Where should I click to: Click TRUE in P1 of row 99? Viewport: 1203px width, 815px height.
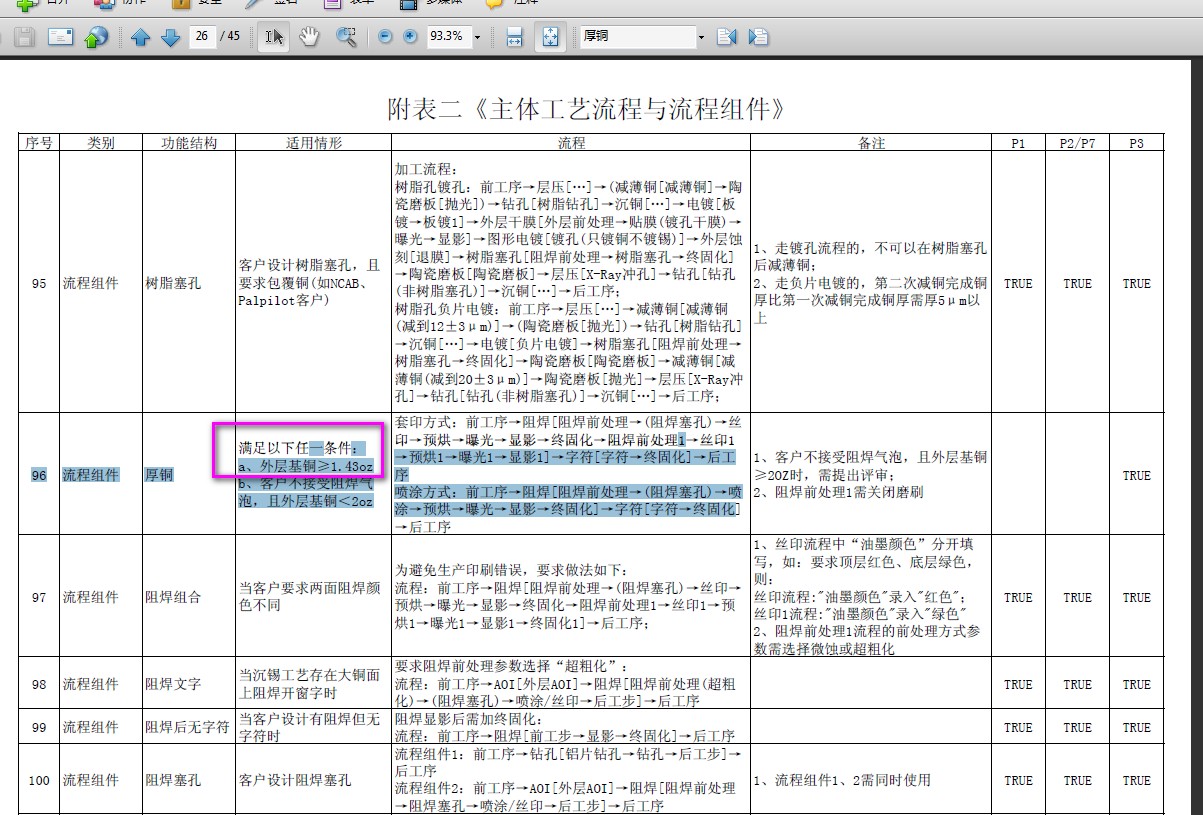point(1018,727)
